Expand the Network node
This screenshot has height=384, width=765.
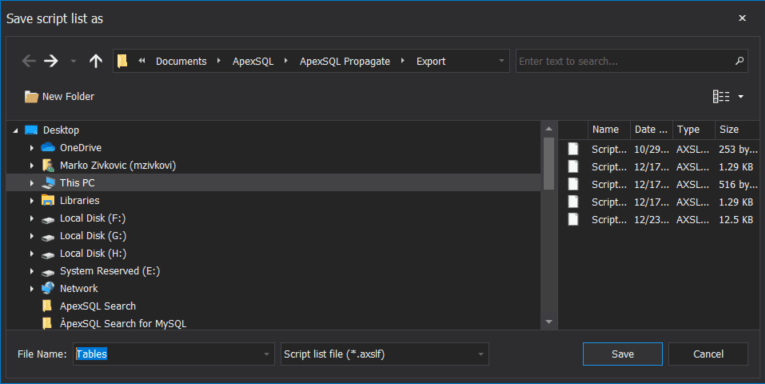tap(32, 288)
